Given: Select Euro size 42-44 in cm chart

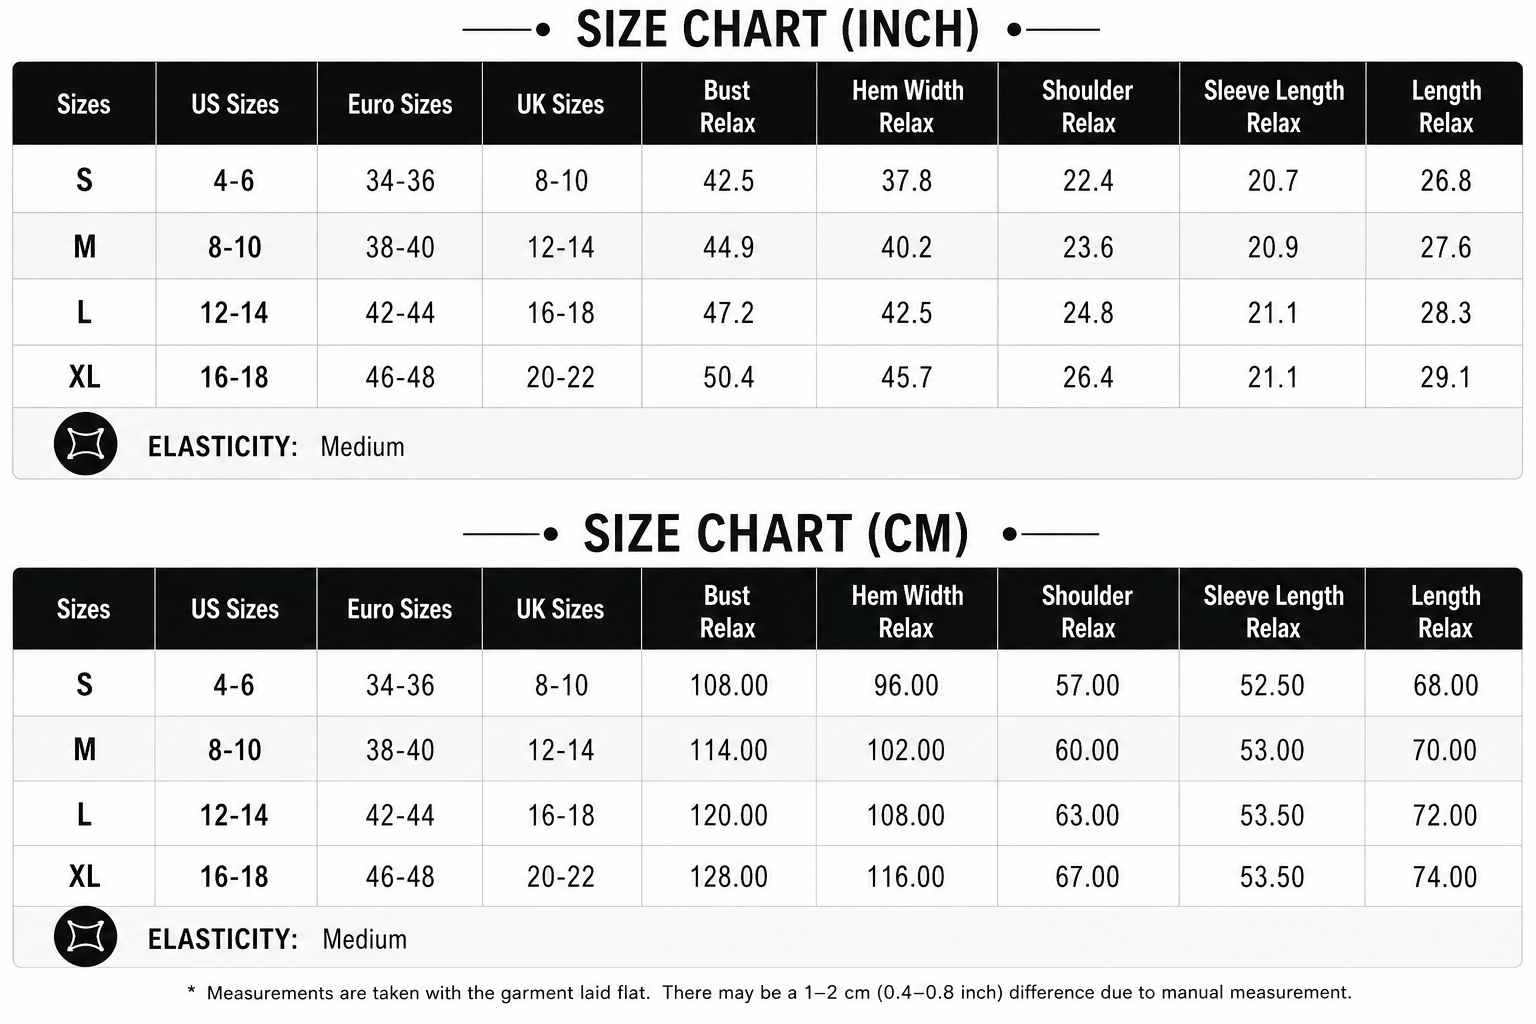Looking at the screenshot, I should click(400, 815).
